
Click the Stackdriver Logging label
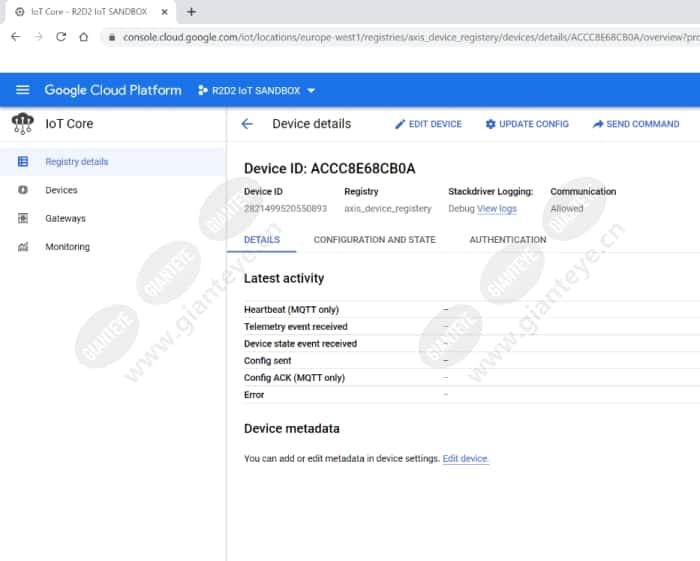[x=491, y=191]
